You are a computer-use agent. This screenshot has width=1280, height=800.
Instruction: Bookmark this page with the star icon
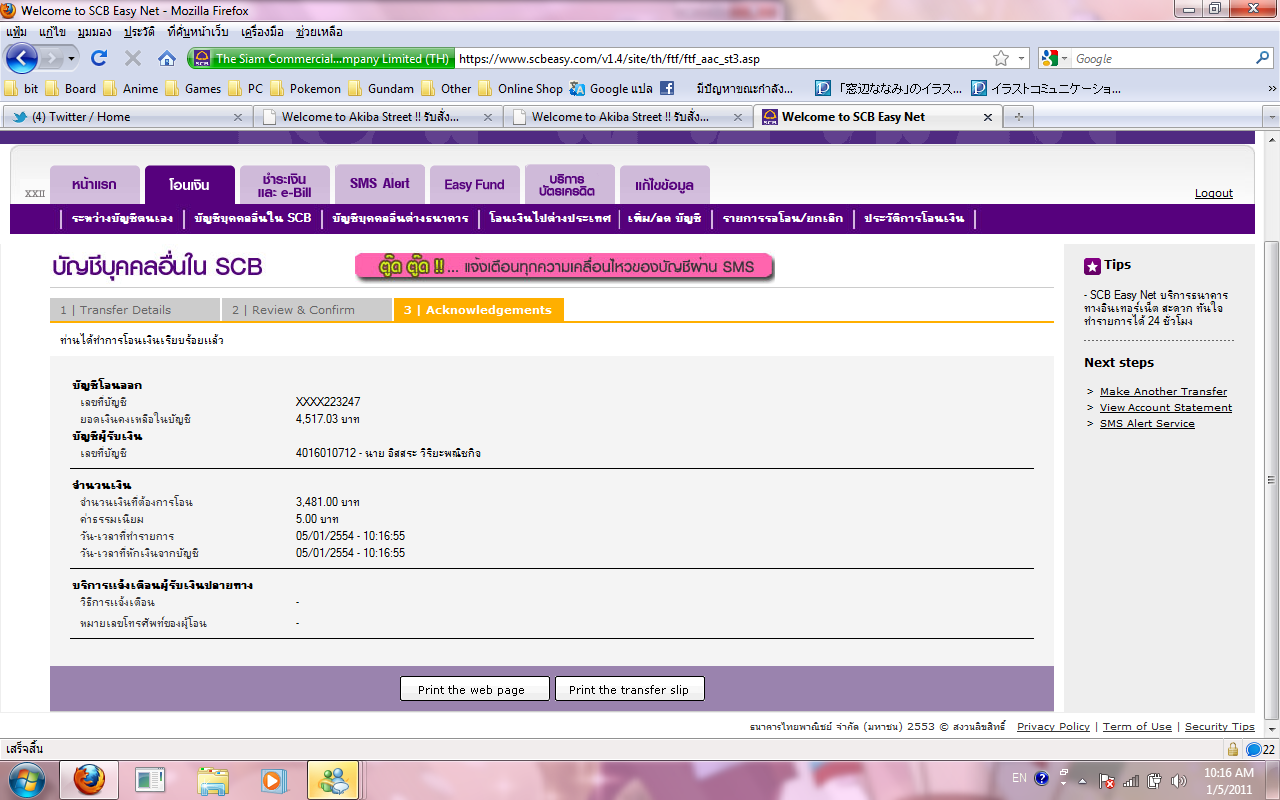point(1001,58)
